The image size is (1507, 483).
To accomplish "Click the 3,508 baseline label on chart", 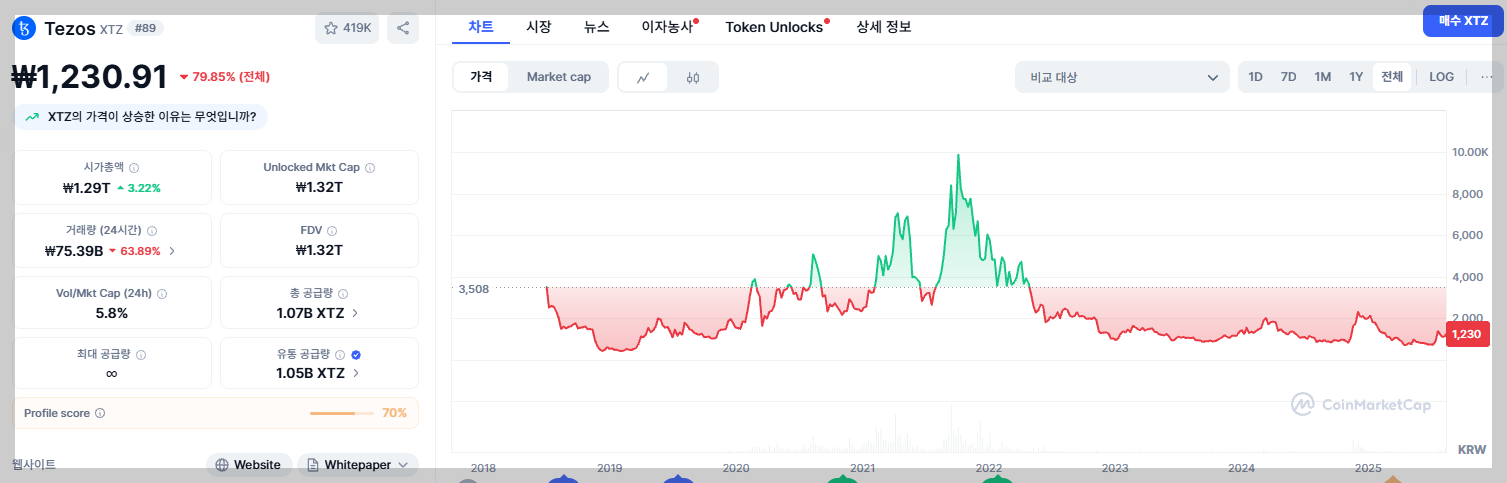I will pos(473,289).
